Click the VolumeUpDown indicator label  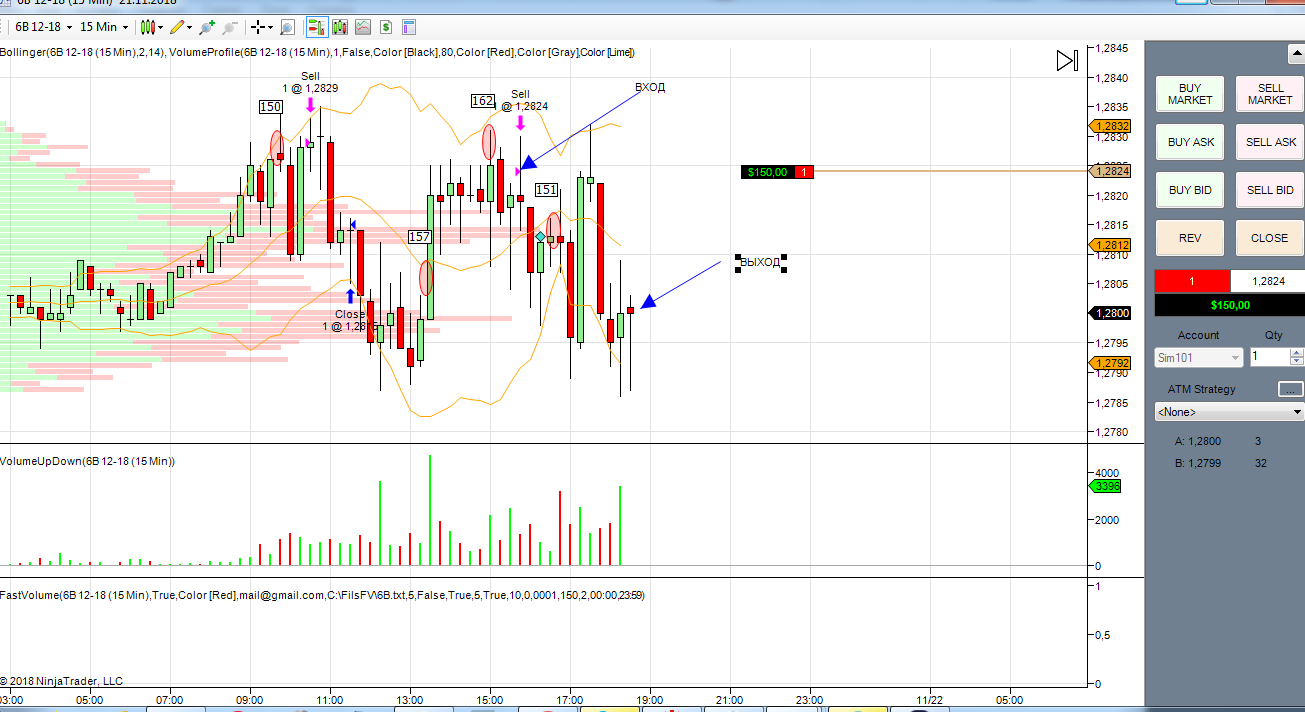88,461
